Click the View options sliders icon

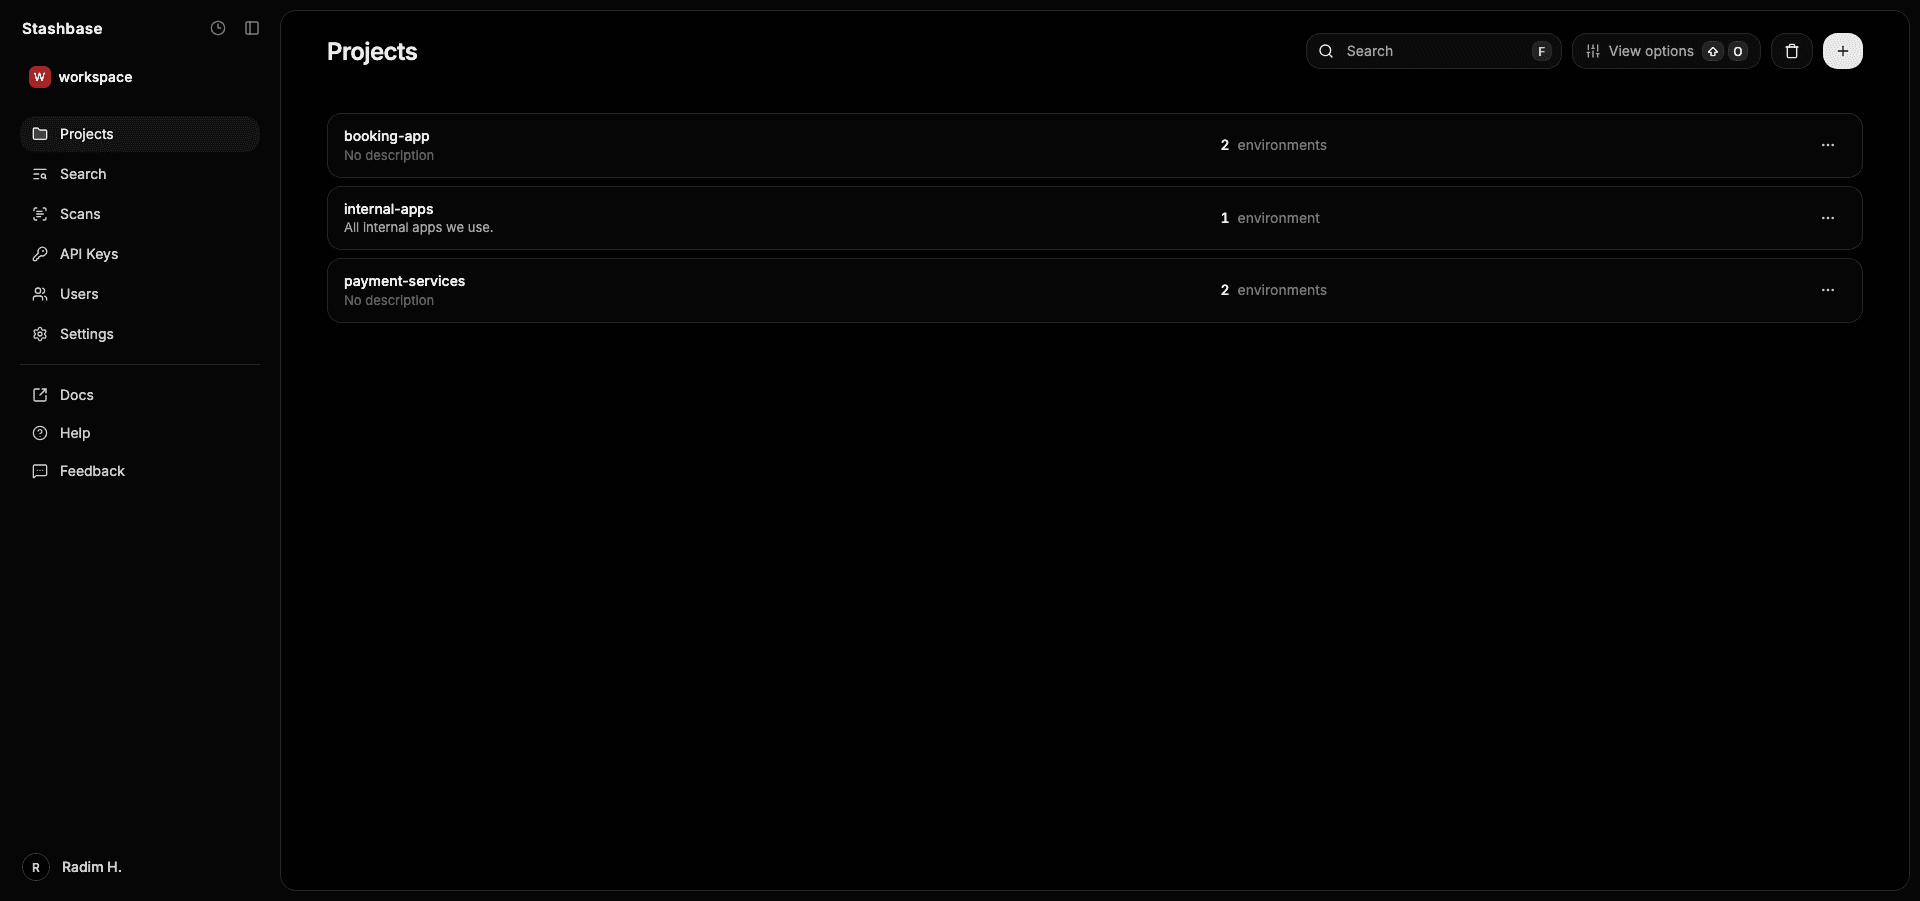[x=1593, y=51]
